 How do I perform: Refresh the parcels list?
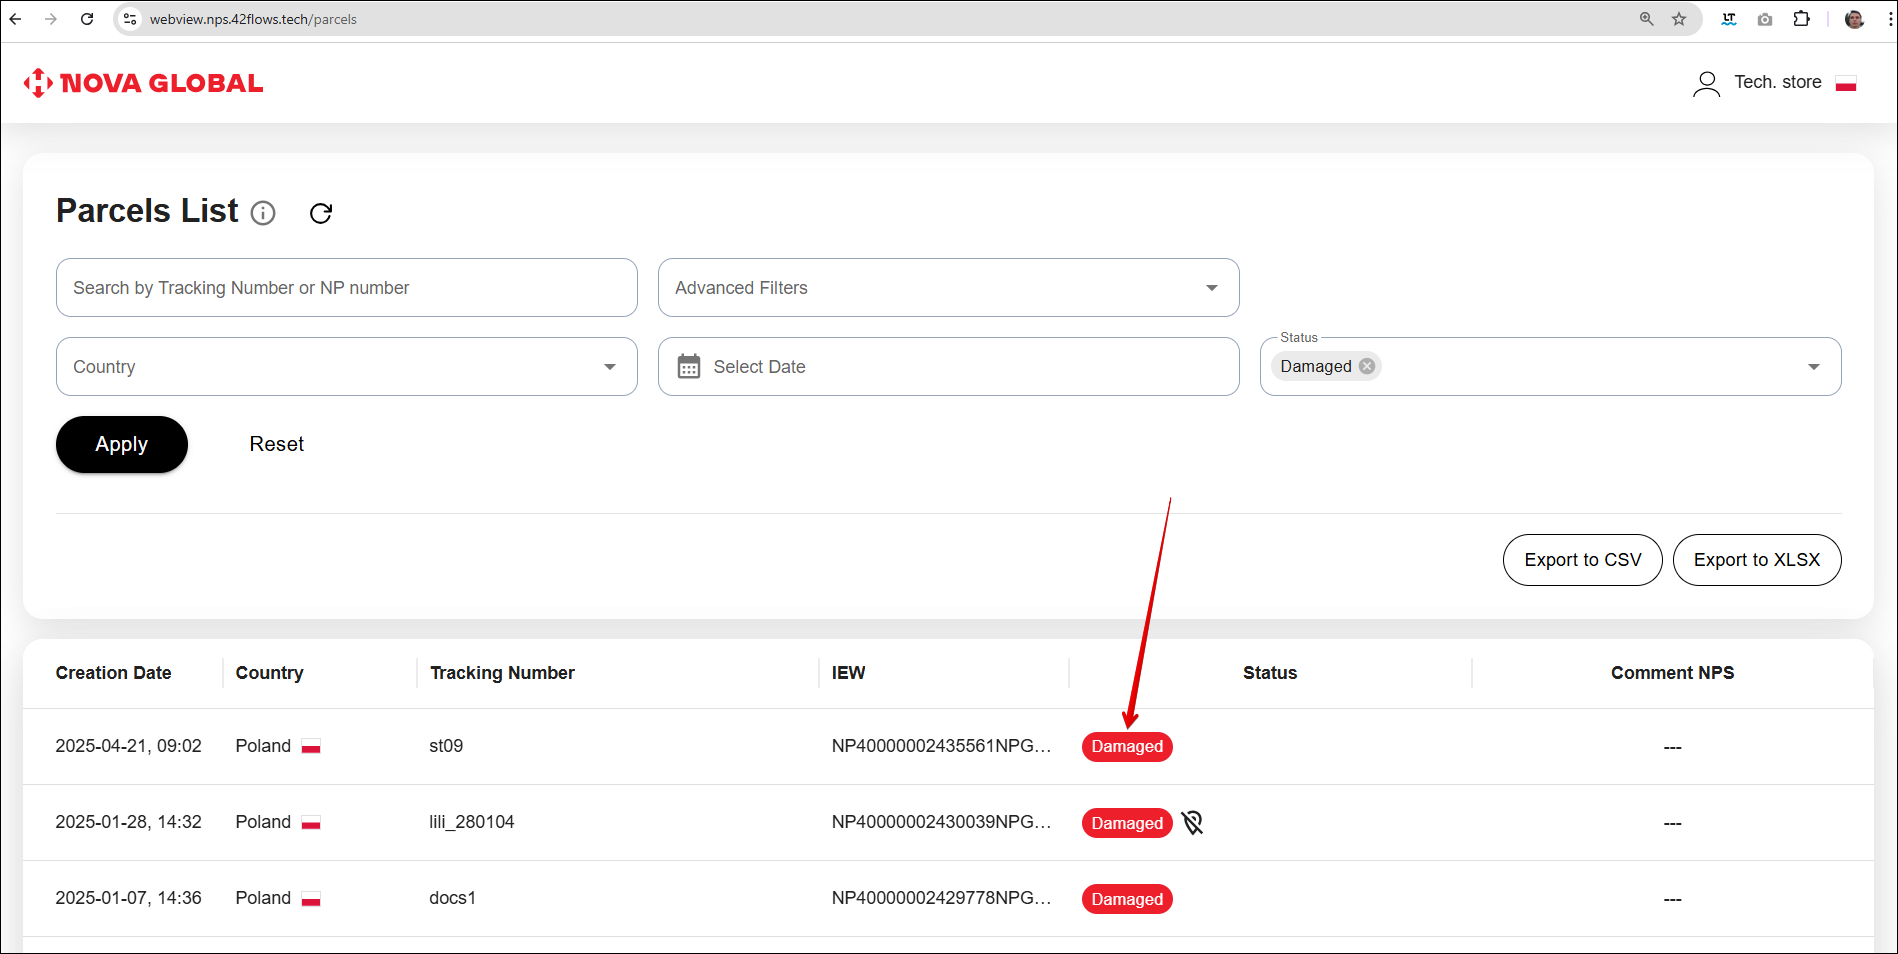pyautogui.click(x=321, y=213)
